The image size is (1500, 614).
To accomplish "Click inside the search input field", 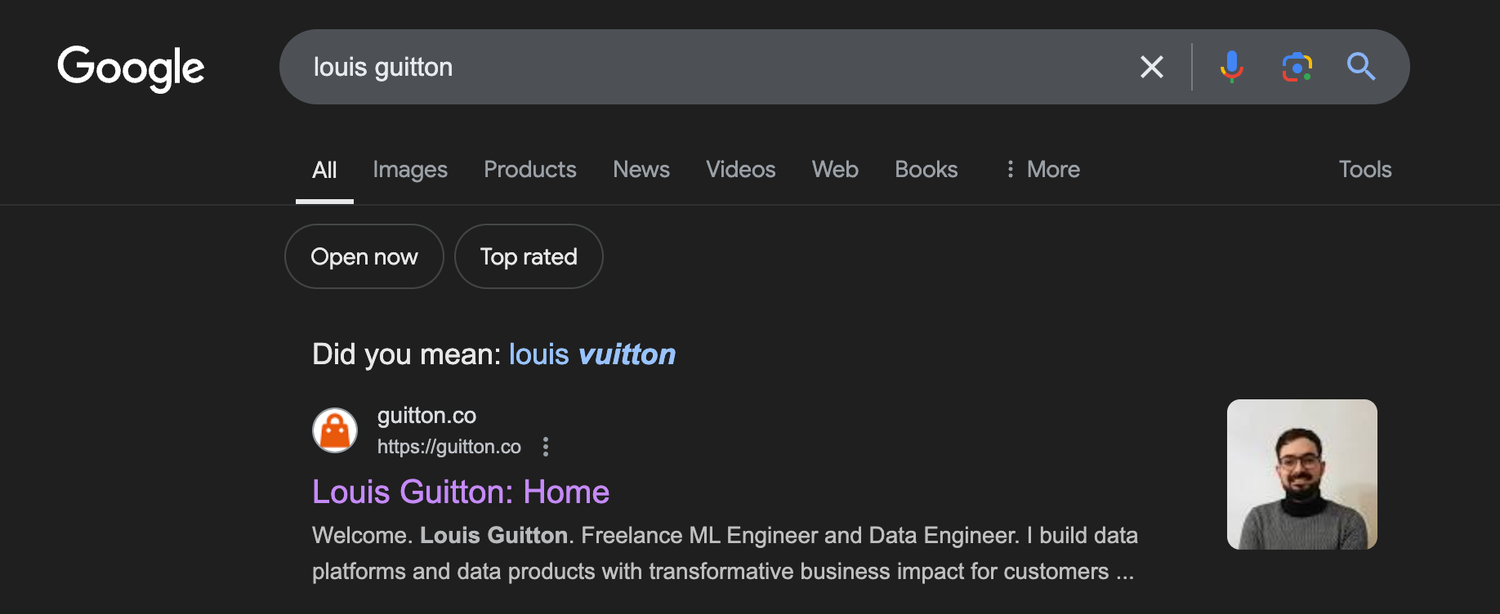I will pyautogui.click(x=700, y=67).
